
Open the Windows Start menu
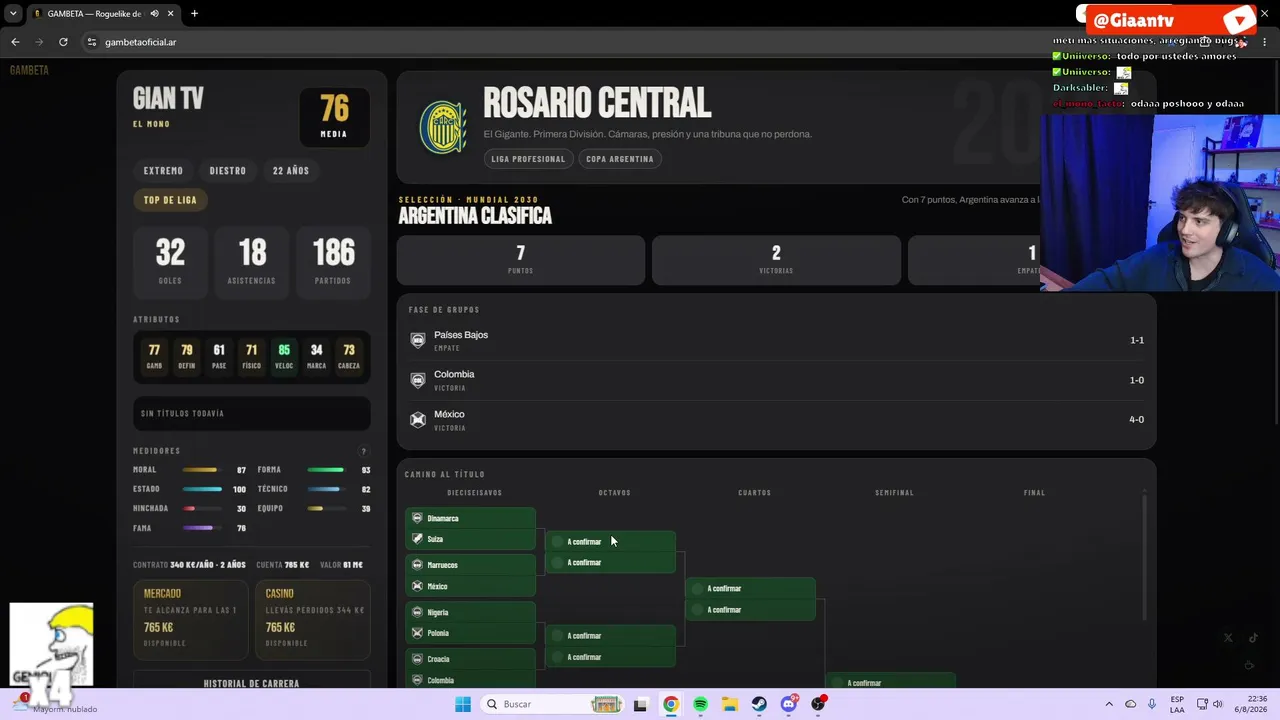tap(463, 704)
